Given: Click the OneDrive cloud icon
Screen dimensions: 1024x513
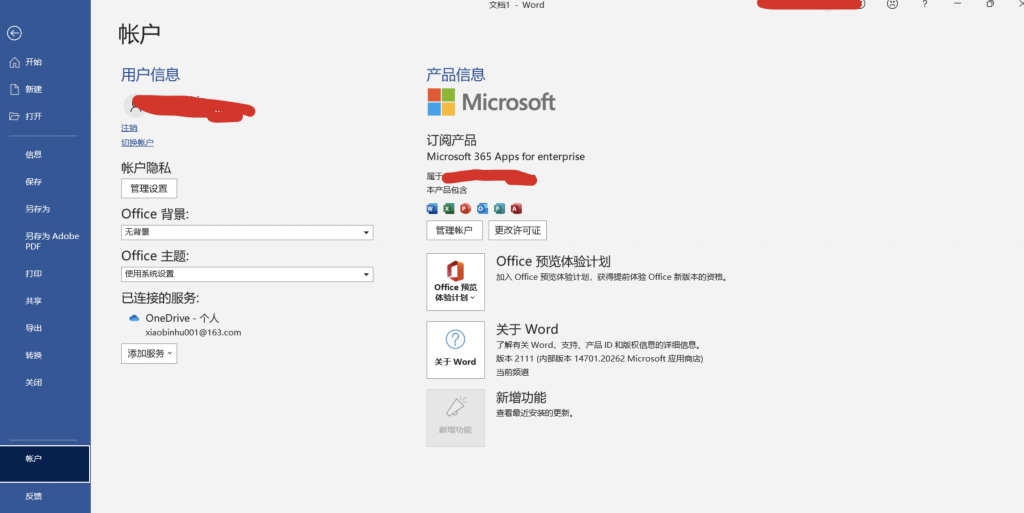Looking at the screenshot, I should point(134,319).
